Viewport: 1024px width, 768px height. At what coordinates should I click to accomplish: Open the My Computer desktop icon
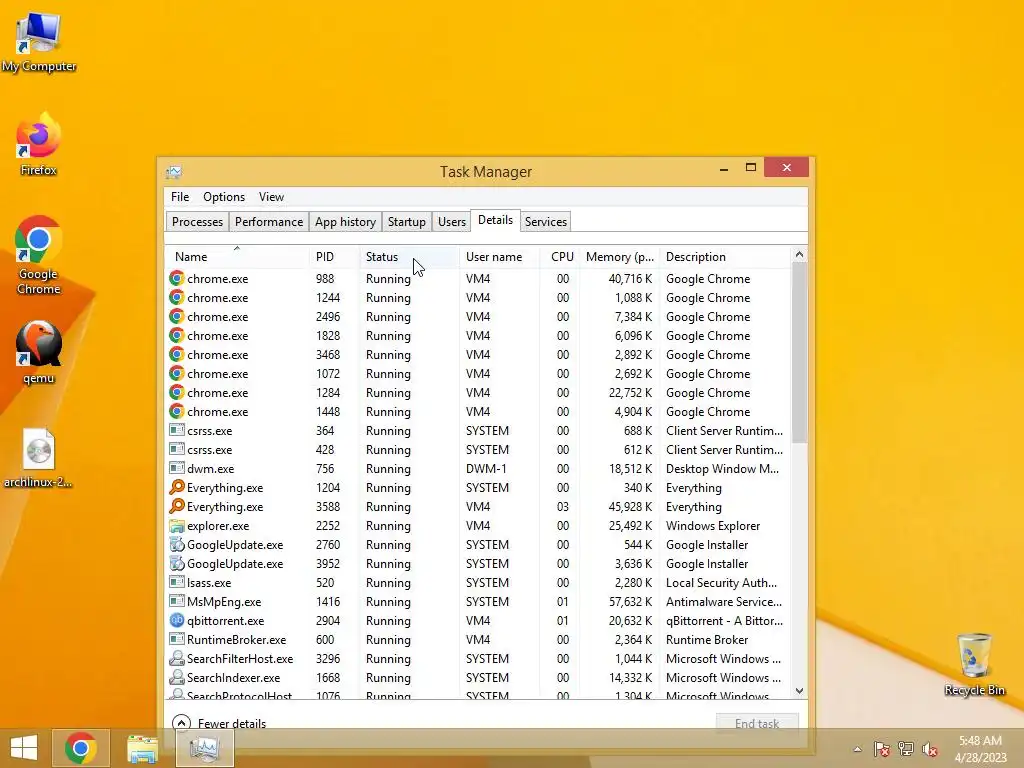click(39, 42)
